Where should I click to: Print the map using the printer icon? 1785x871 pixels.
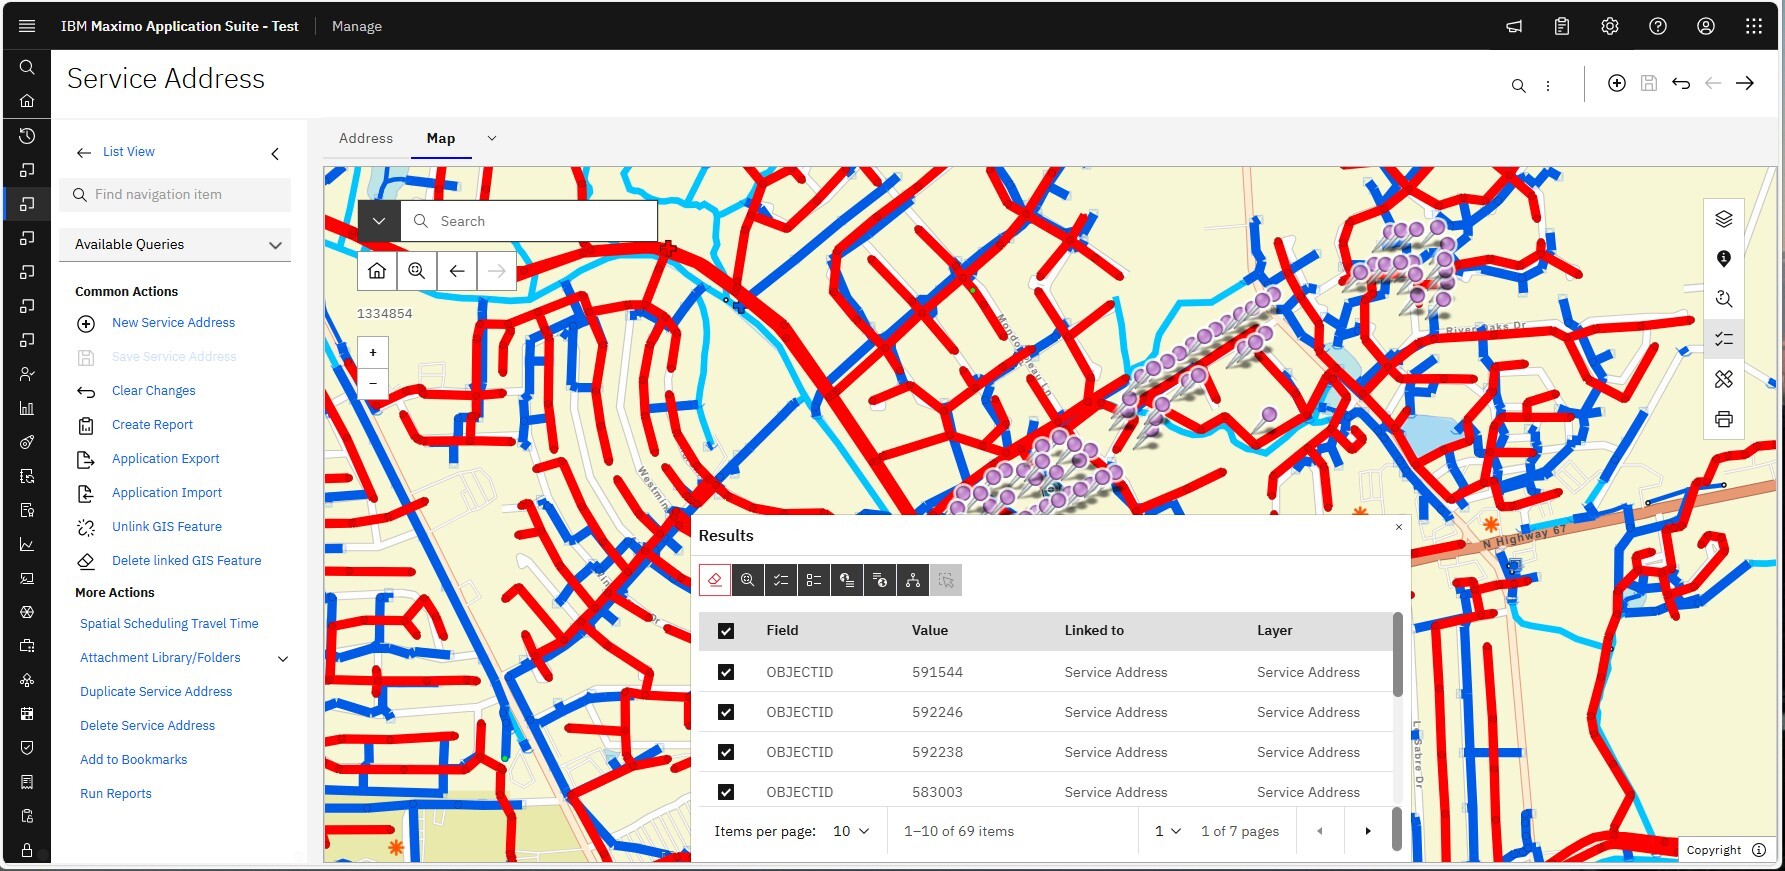pyautogui.click(x=1723, y=419)
